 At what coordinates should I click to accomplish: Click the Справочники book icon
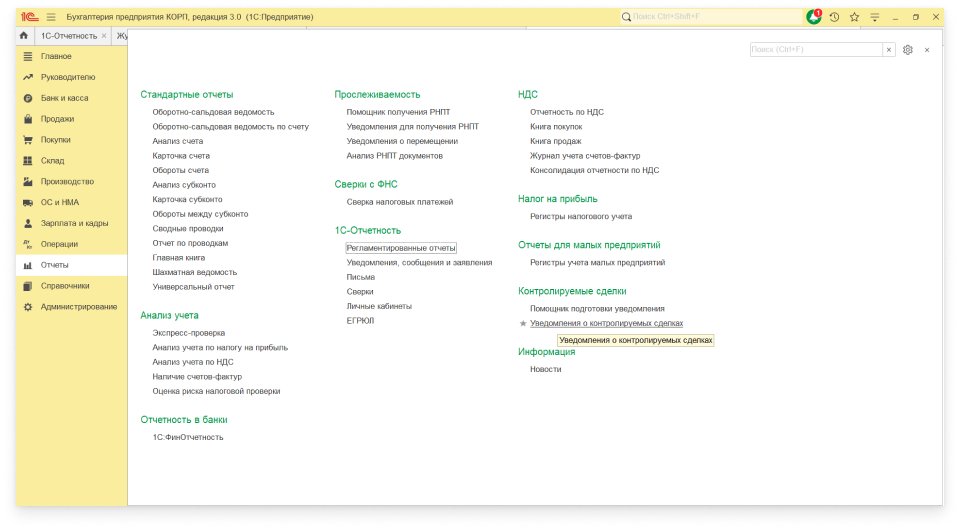28,286
